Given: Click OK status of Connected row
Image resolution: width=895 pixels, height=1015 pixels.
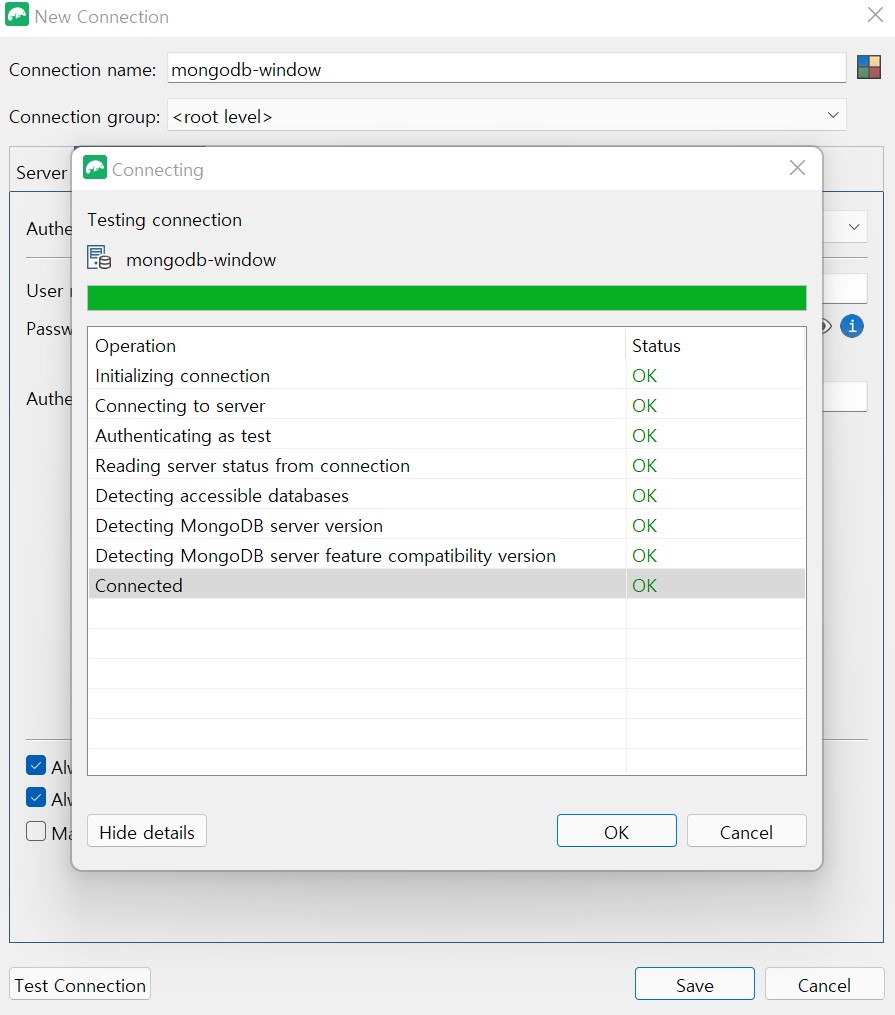Looking at the screenshot, I should point(645,585).
